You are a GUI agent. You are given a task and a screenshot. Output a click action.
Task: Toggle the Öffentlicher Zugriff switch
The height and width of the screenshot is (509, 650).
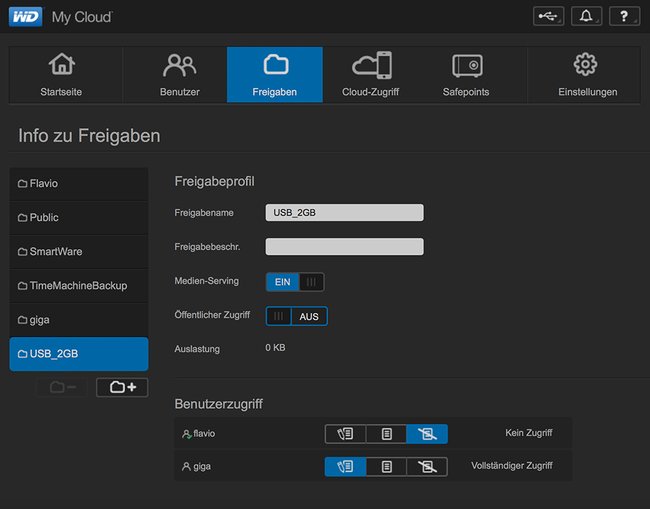click(x=296, y=316)
